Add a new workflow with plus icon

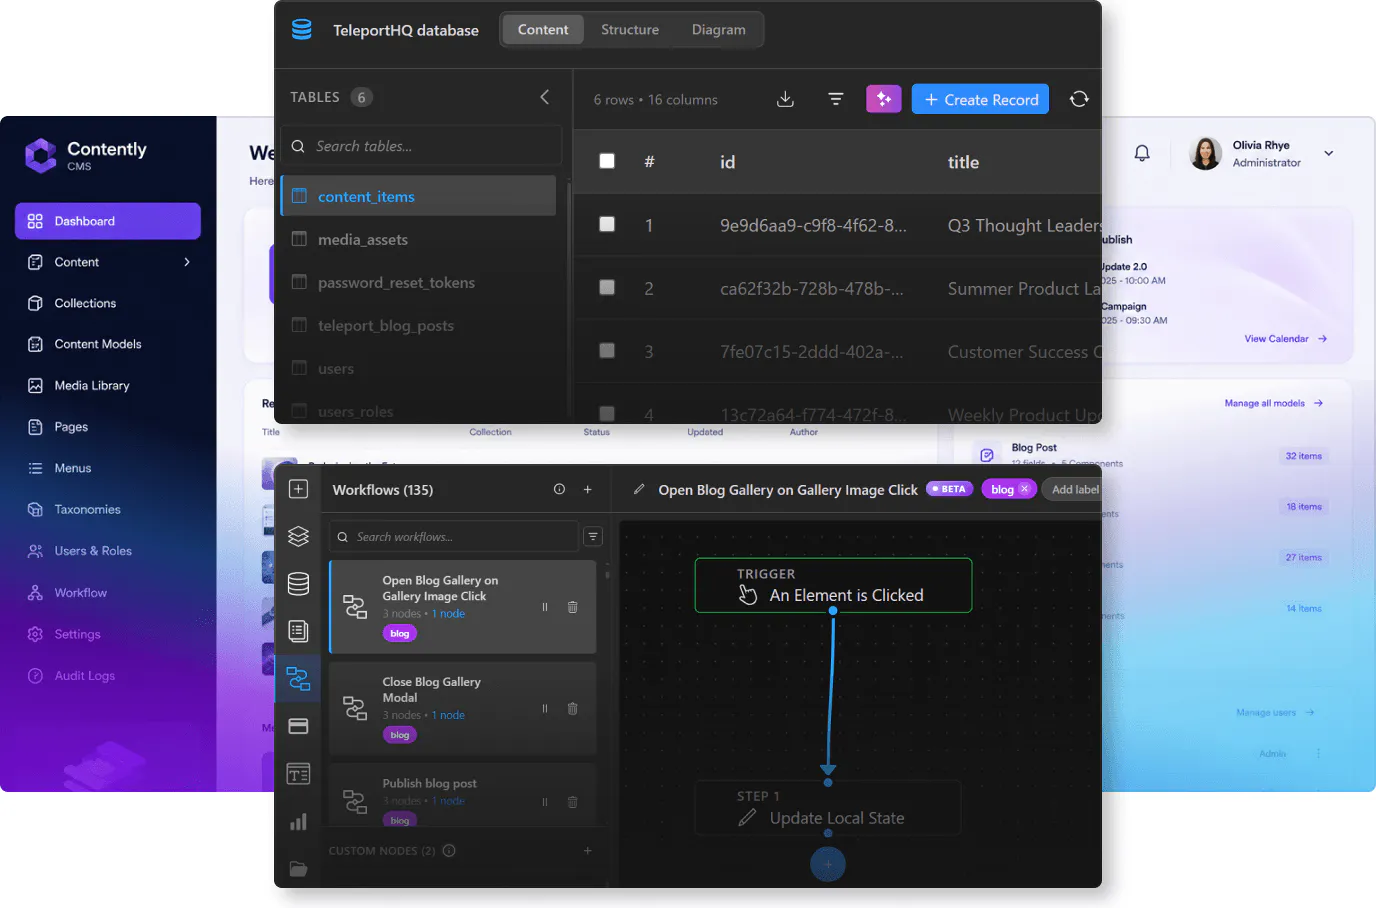tap(588, 489)
